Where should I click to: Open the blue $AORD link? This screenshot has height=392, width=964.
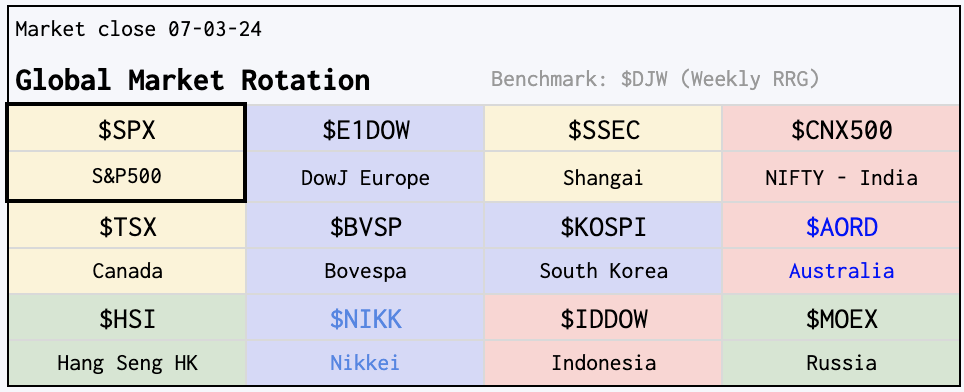[x=842, y=227]
